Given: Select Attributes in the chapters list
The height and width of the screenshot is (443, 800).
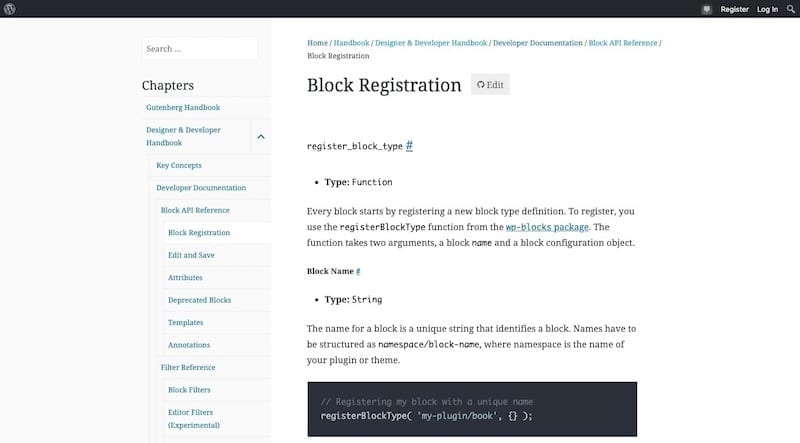Looking at the screenshot, I should click(x=185, y=278).
